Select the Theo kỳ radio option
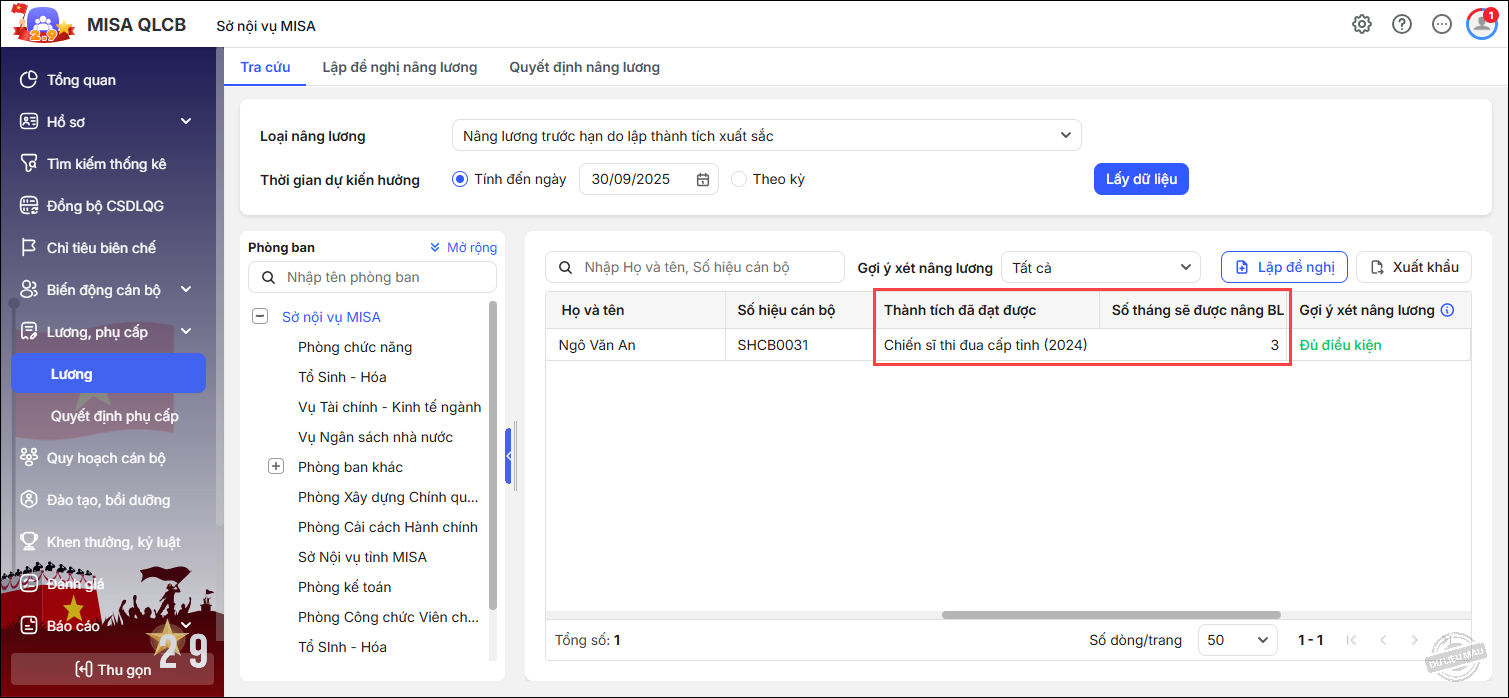 pos(739,180)
